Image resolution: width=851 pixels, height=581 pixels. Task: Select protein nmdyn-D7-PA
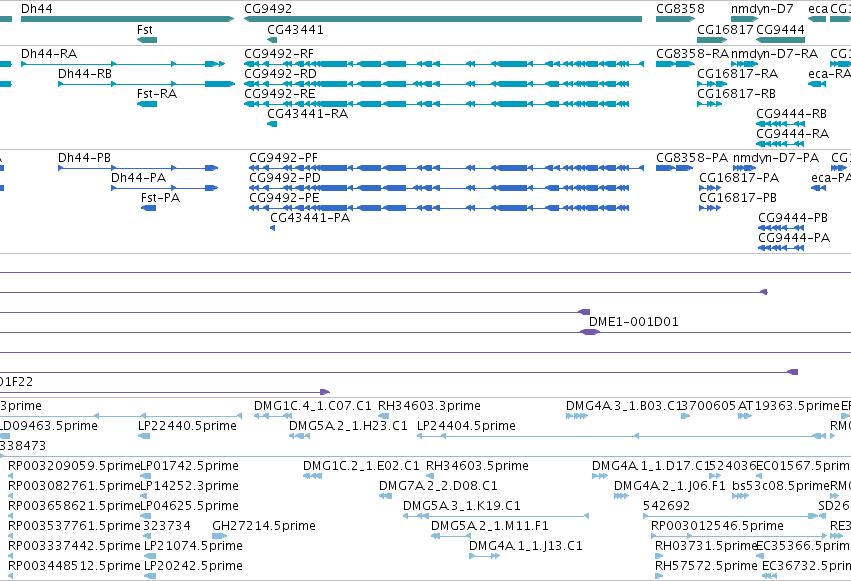744,168
